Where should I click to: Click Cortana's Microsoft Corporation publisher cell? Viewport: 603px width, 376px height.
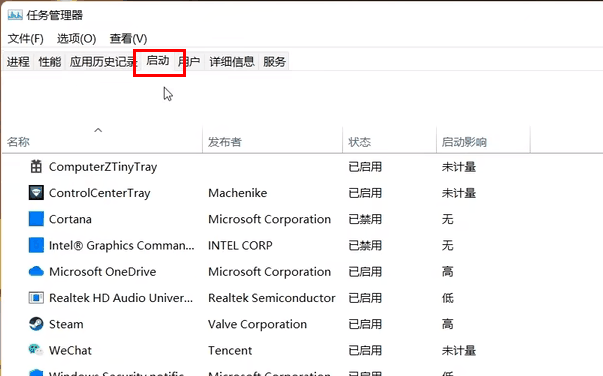coord(270,219)
